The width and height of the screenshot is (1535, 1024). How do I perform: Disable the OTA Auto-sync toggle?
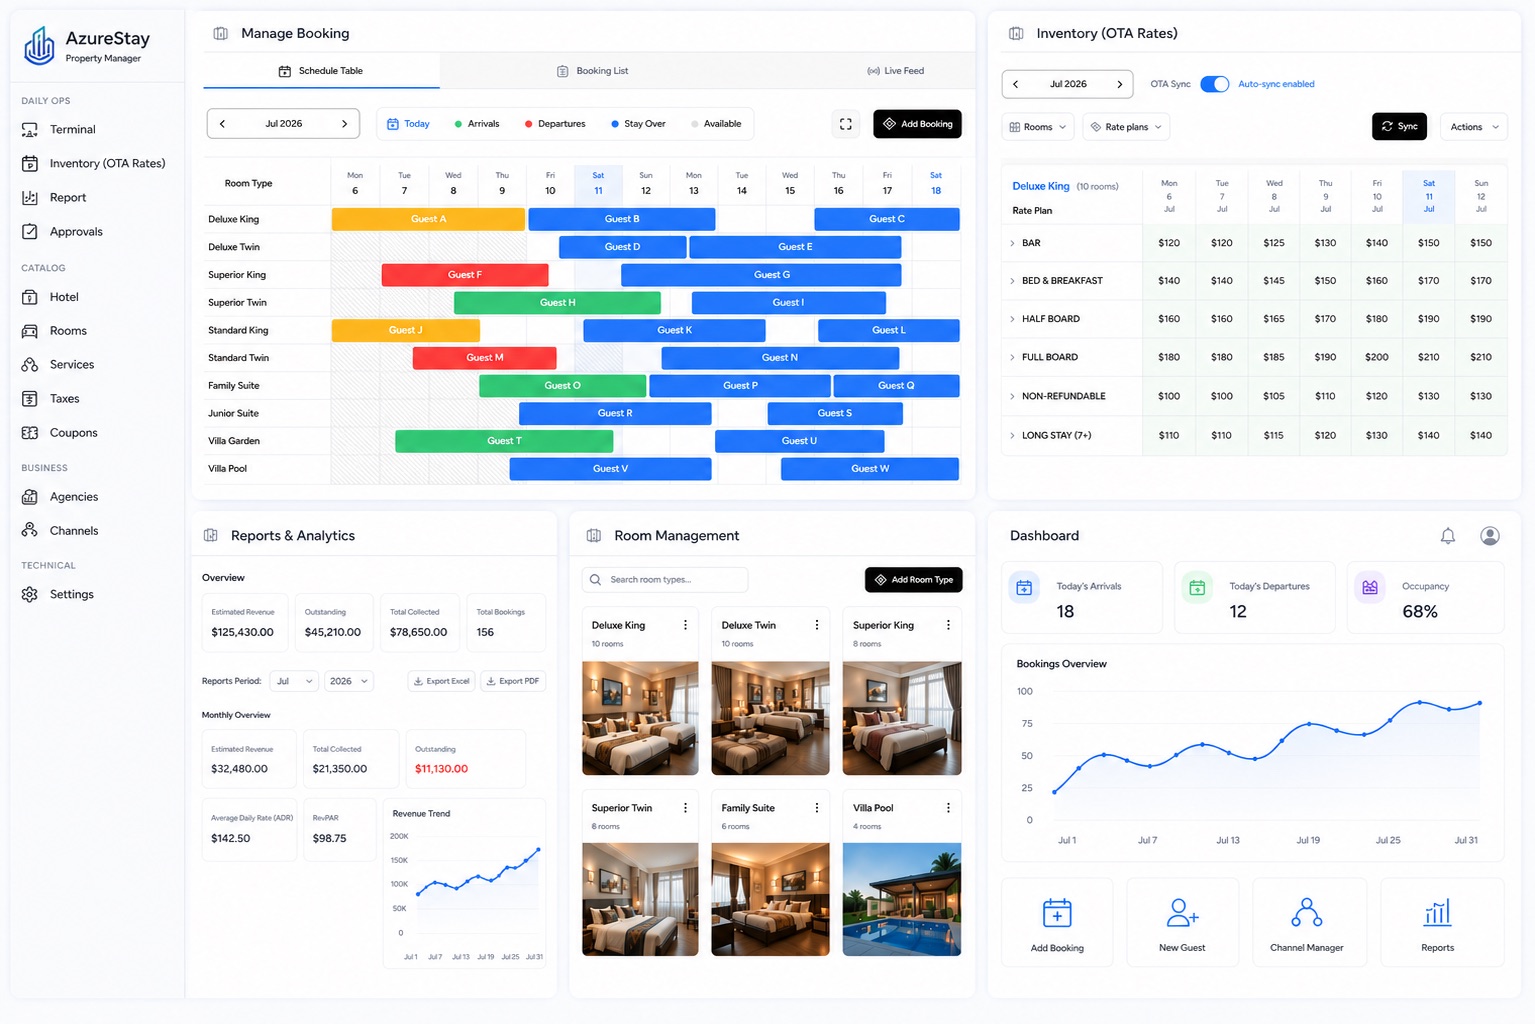point(1214,84)
